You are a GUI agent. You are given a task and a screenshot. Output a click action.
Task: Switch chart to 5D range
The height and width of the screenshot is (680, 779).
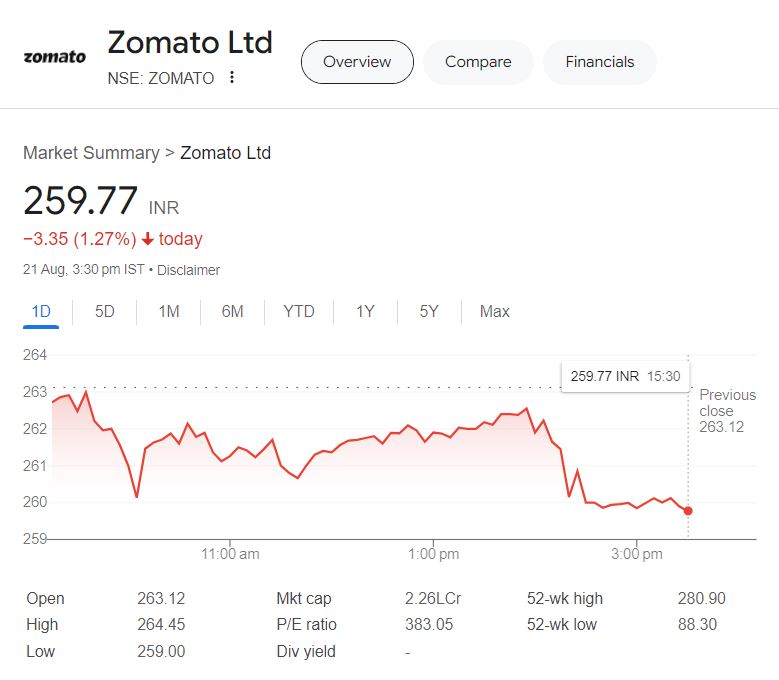105,311
